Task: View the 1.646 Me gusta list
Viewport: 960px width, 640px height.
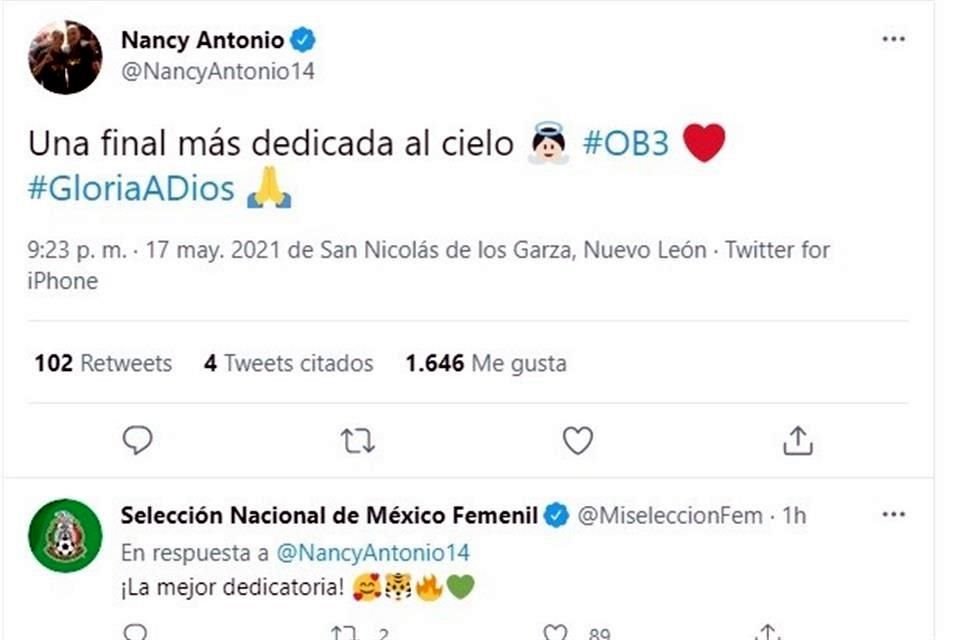Action: coord(486,363)
